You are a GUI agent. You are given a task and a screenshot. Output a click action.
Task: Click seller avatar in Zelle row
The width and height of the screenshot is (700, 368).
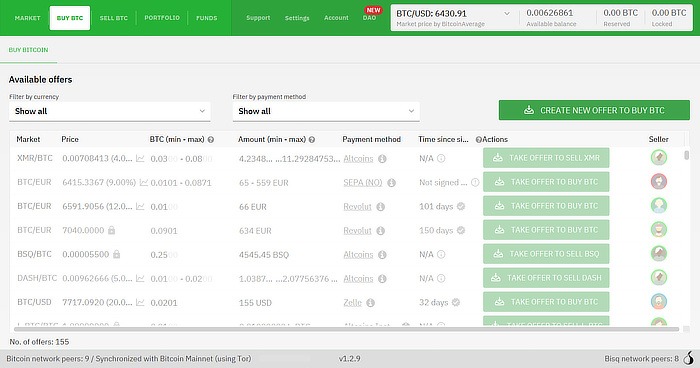(659, 301)
